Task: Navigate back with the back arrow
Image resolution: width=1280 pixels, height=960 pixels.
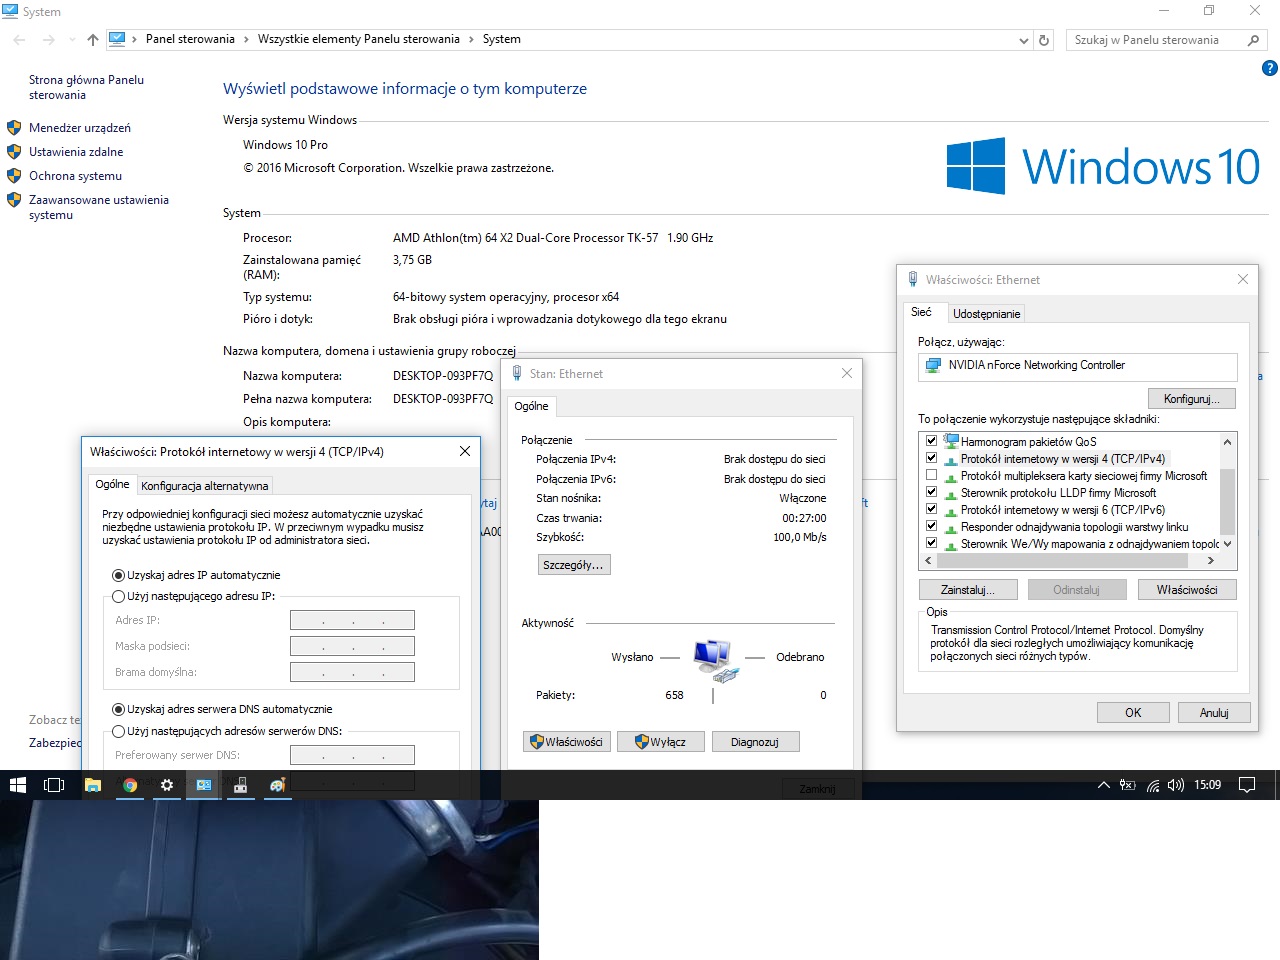Action: click(20, 40)
